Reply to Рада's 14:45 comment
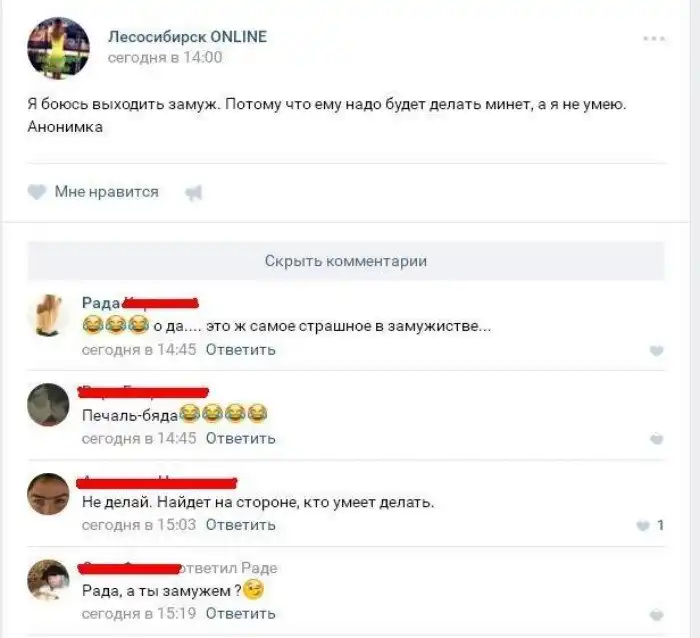This screenshot has width=700, height=638. [x=241, y=350]
